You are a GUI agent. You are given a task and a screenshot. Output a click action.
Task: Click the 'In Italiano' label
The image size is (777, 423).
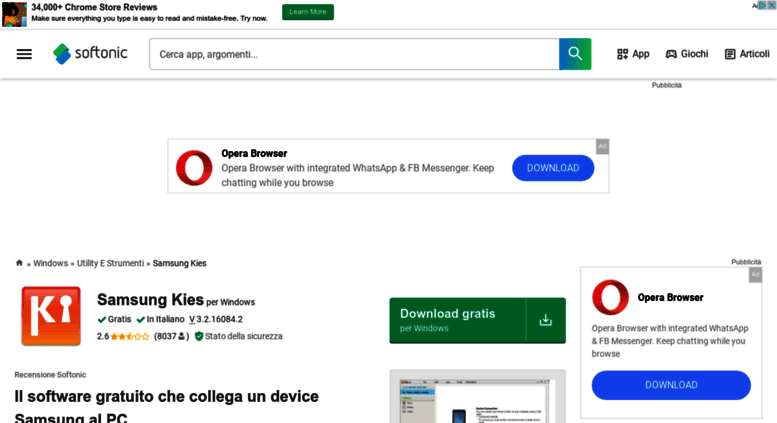(x=161, y=319)
